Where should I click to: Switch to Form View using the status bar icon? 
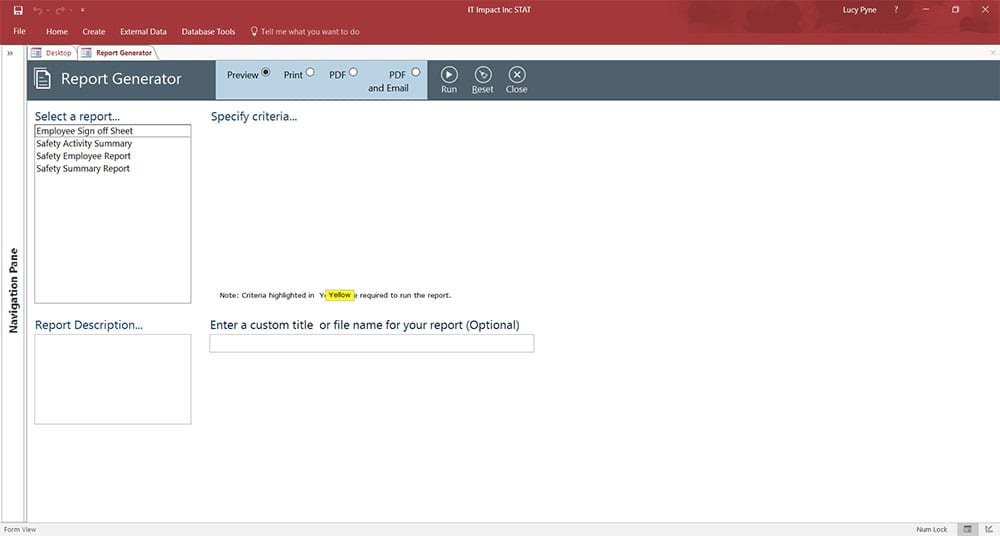(x=967, y=529)
